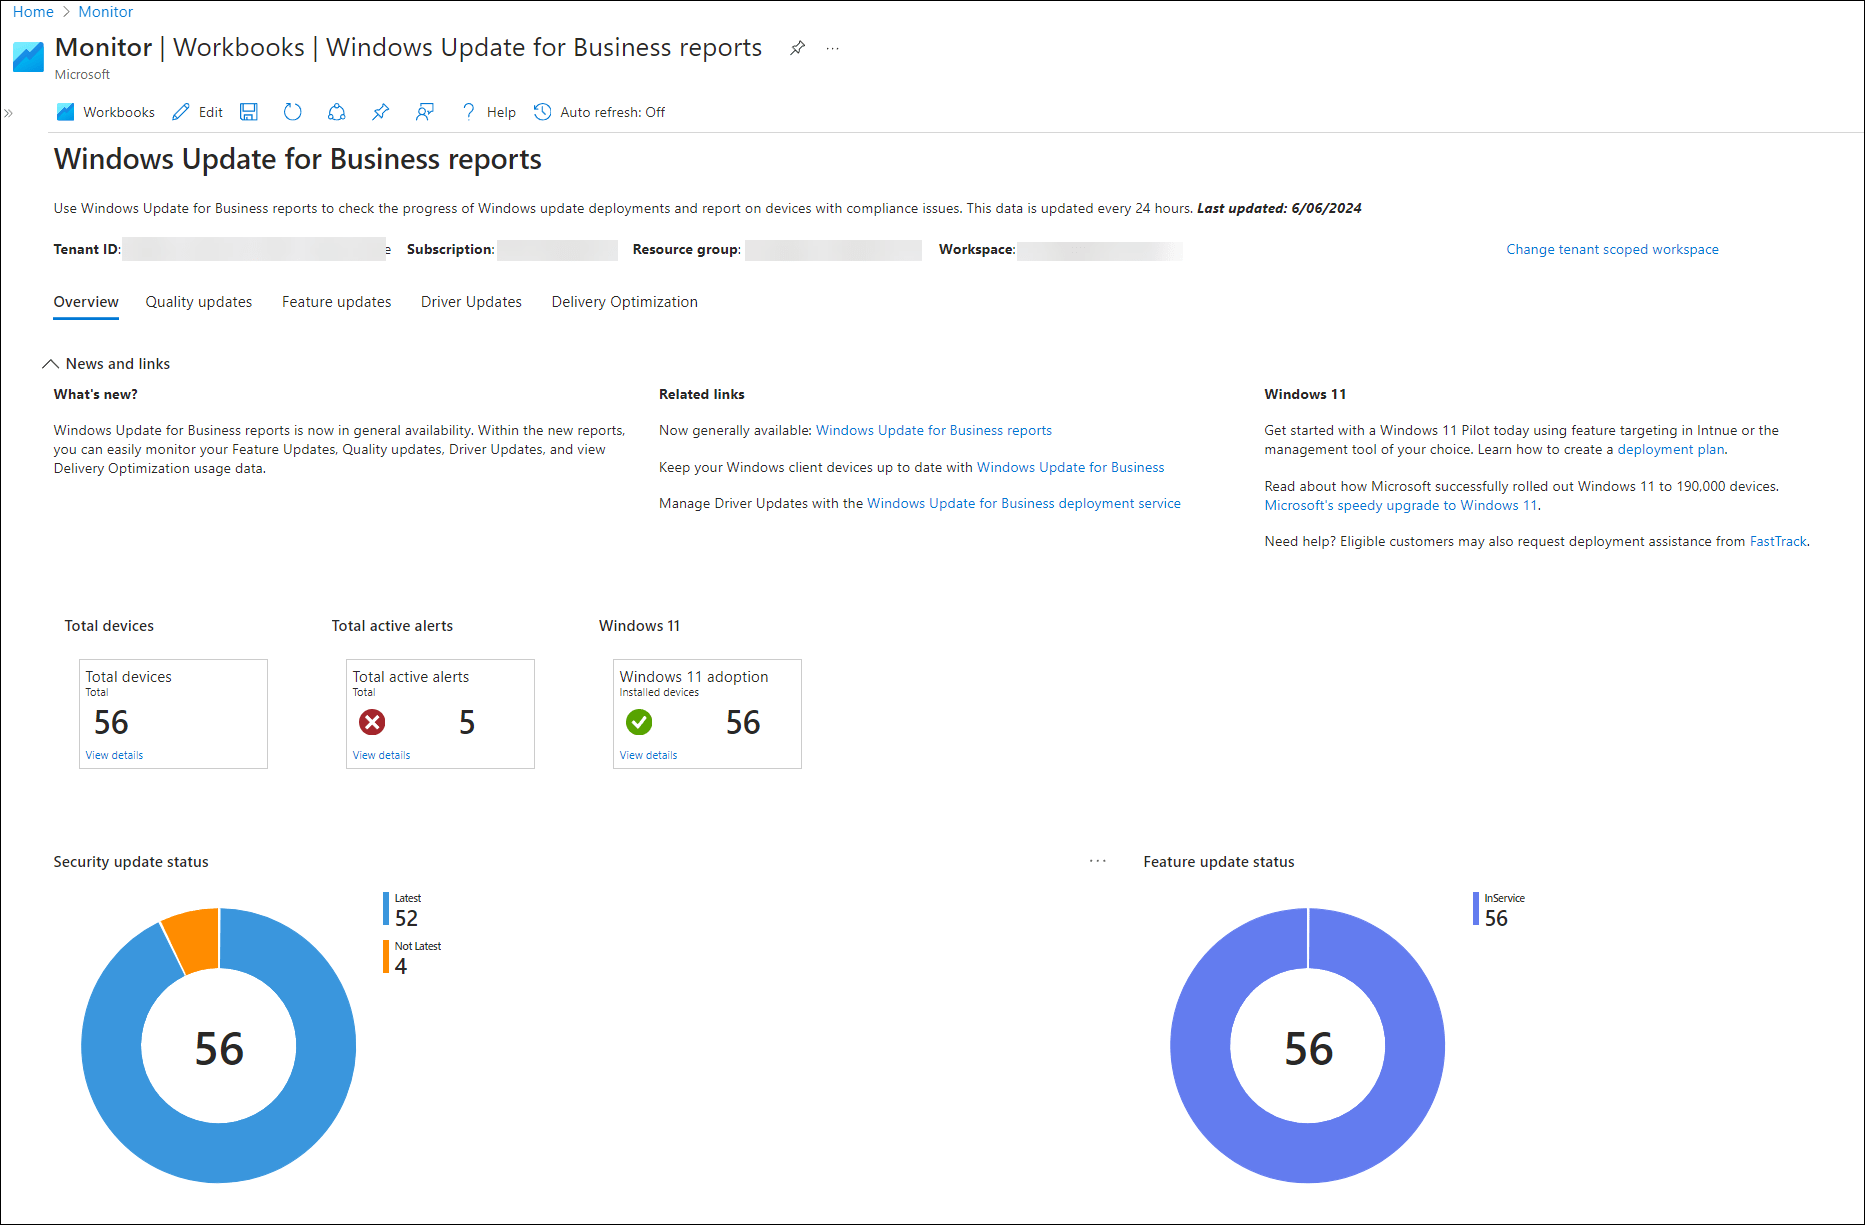This screenshot has height=1225, width=1865.
Task: Open the Windows Update for Business reports link
Action: tap(934, 430)
